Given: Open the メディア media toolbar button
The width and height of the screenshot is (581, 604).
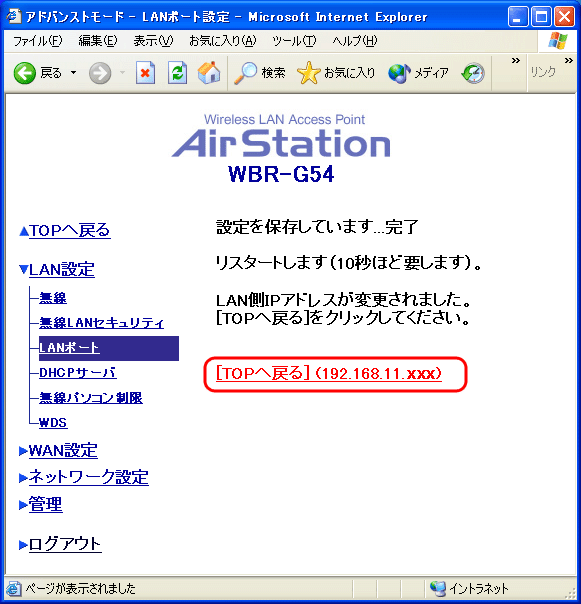Looking at the screenshot, I should [x=418, y=73].
